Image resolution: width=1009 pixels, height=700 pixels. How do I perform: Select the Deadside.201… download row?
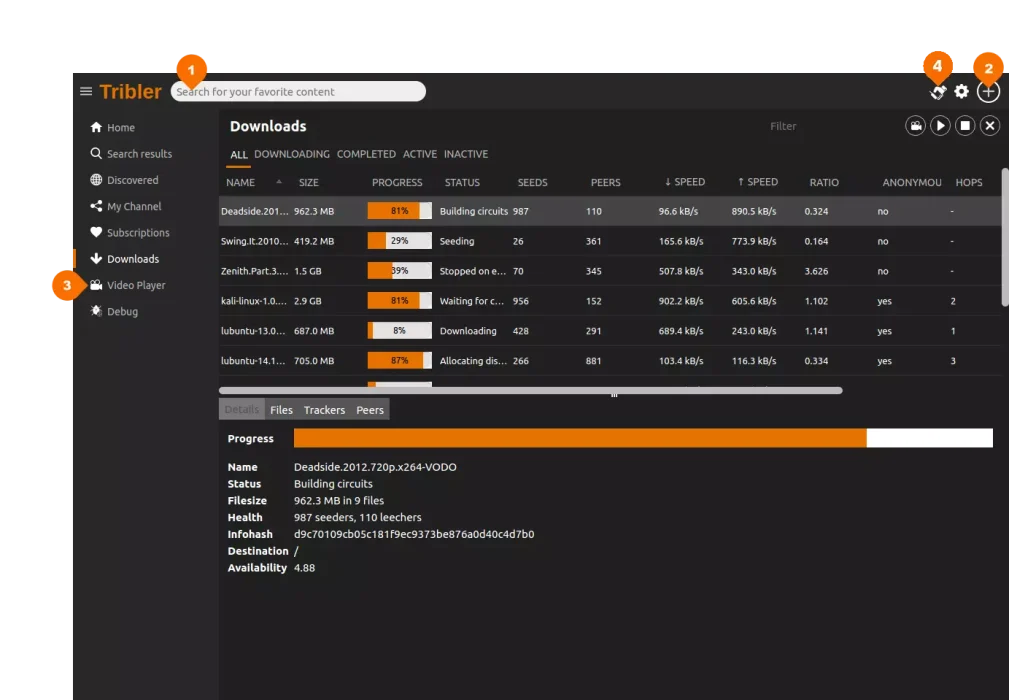point(610,211)
